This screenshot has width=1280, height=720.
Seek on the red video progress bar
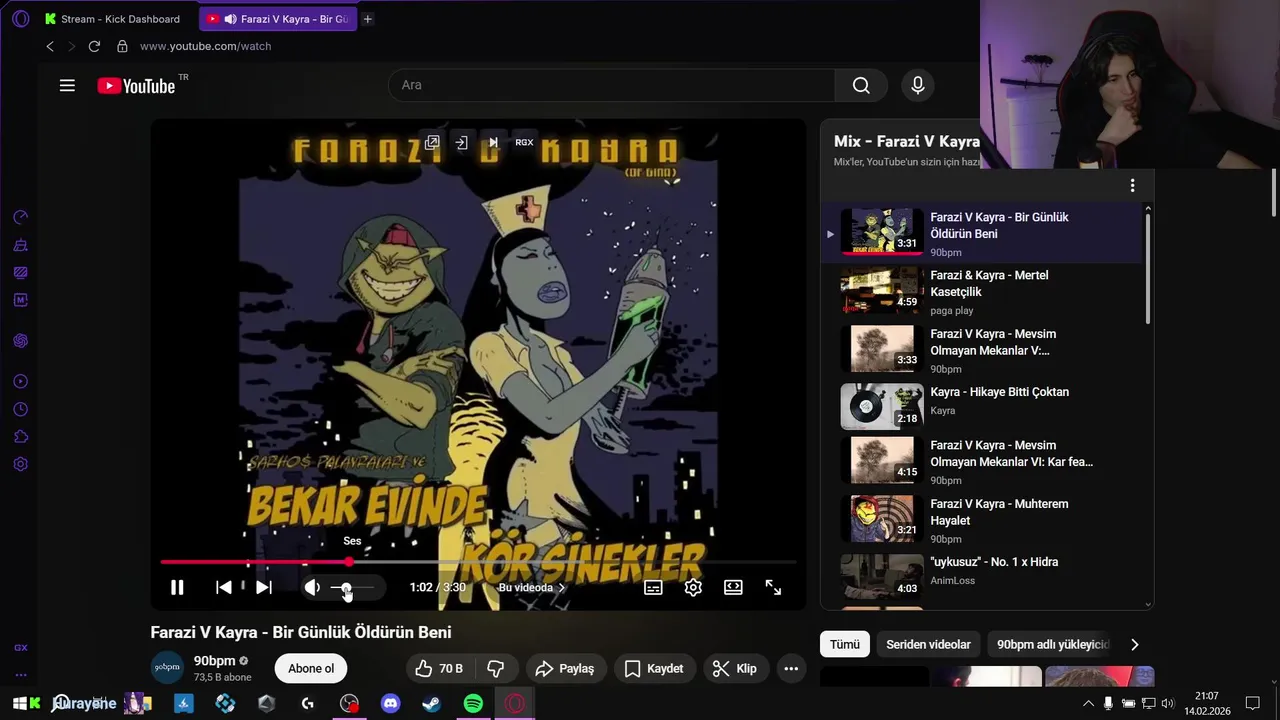pos(478,562)
